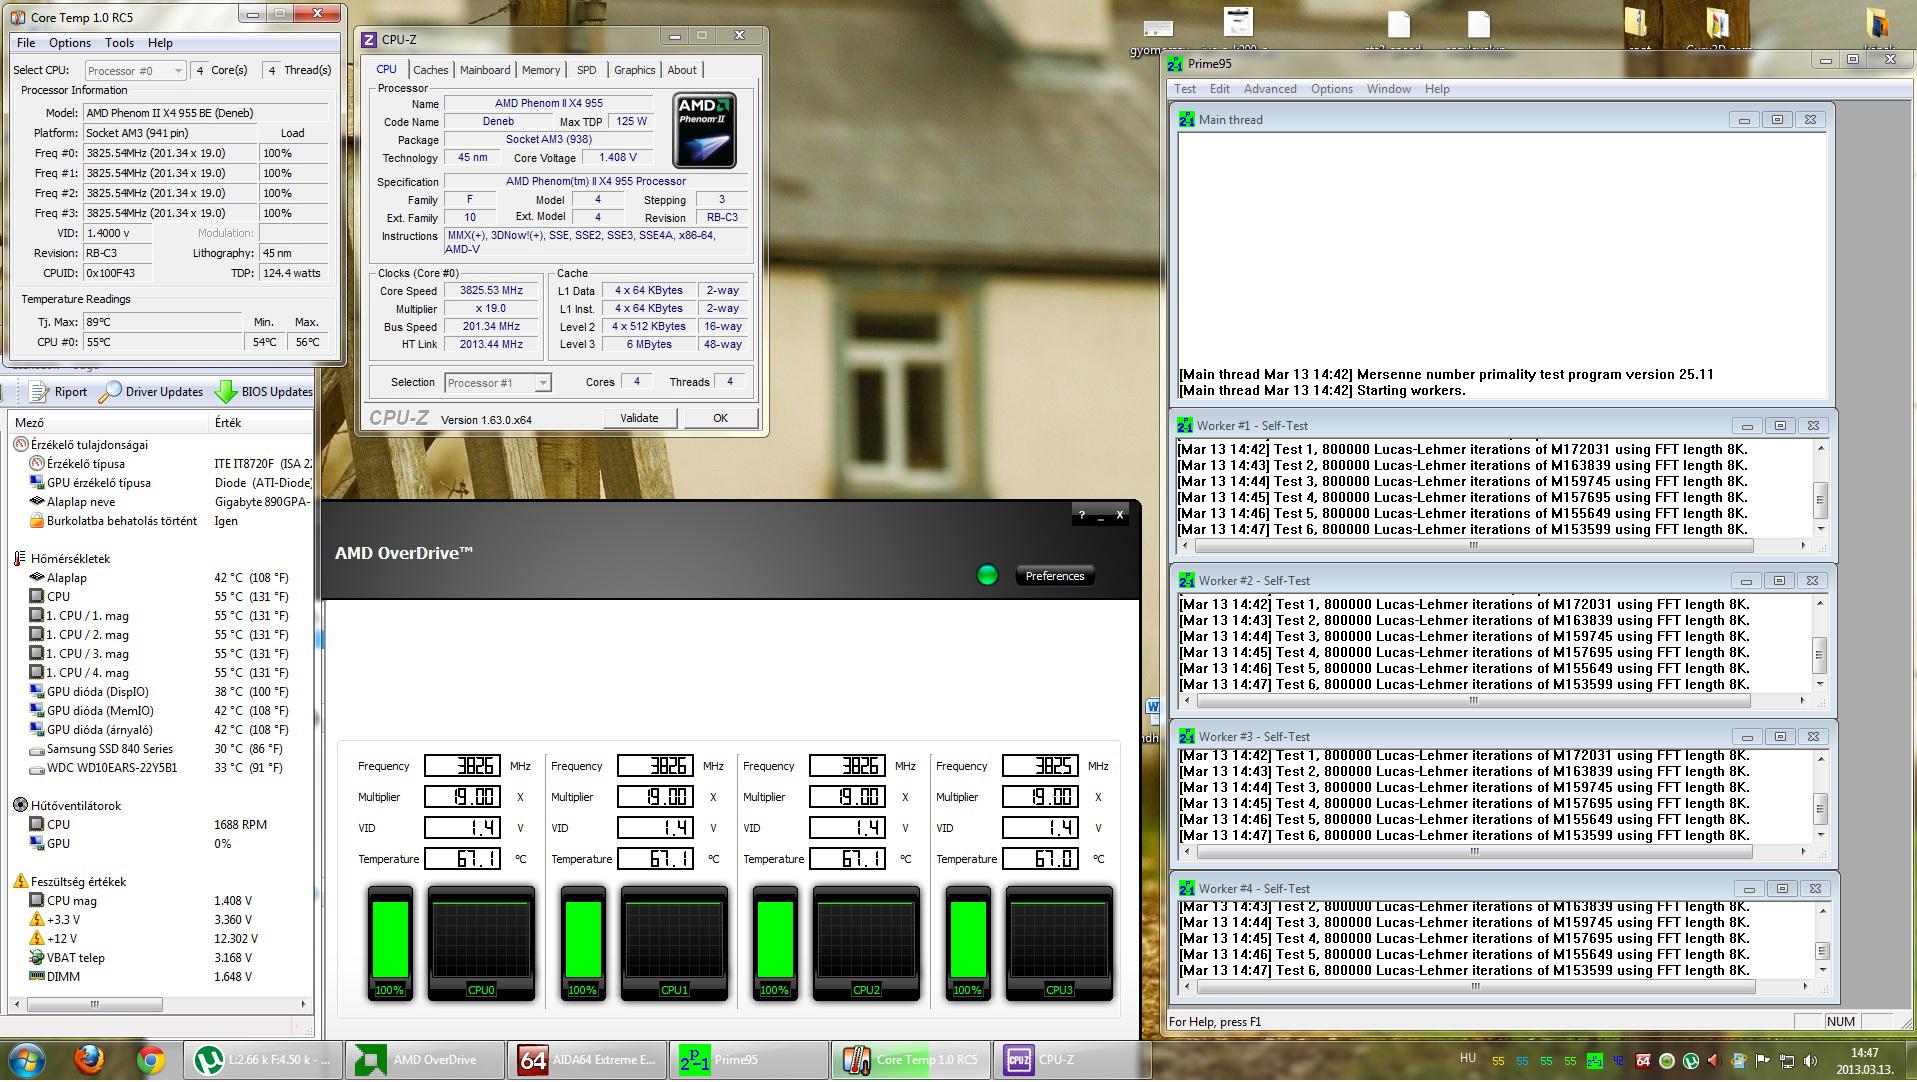
Task: Switch to the Mainboard tab in CPU-Z
Action: (x=485, y=70)
